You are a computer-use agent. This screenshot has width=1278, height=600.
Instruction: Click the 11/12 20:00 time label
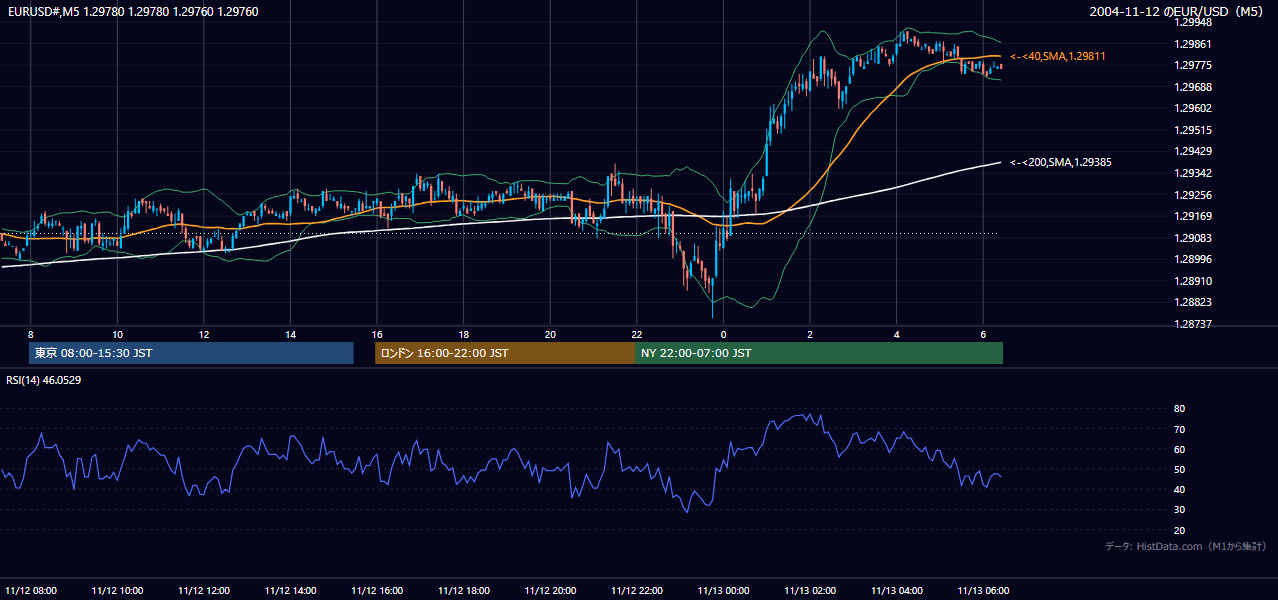[551, 590]
